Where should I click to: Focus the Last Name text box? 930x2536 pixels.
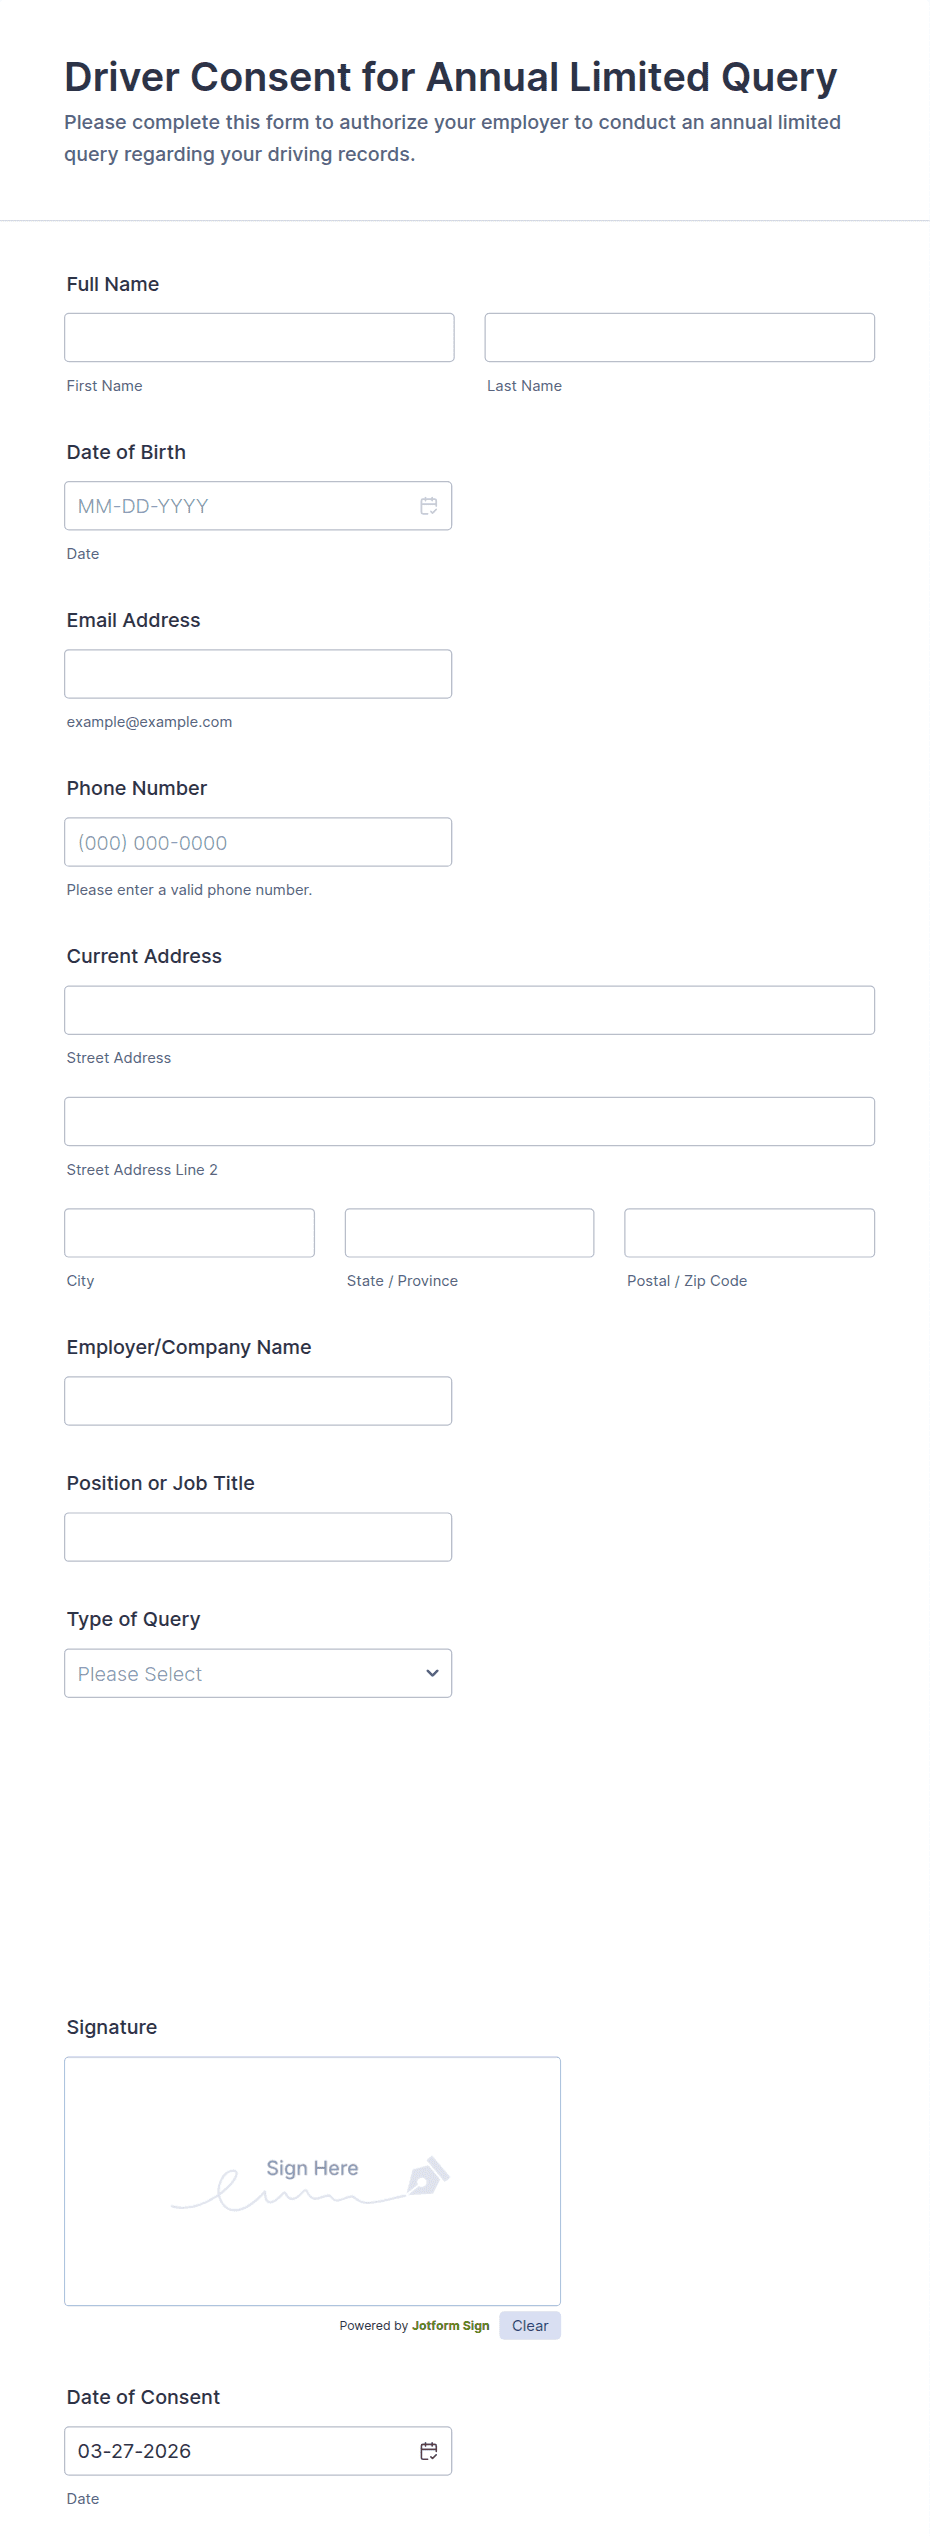pyautogui.click(x=679, y=338)
